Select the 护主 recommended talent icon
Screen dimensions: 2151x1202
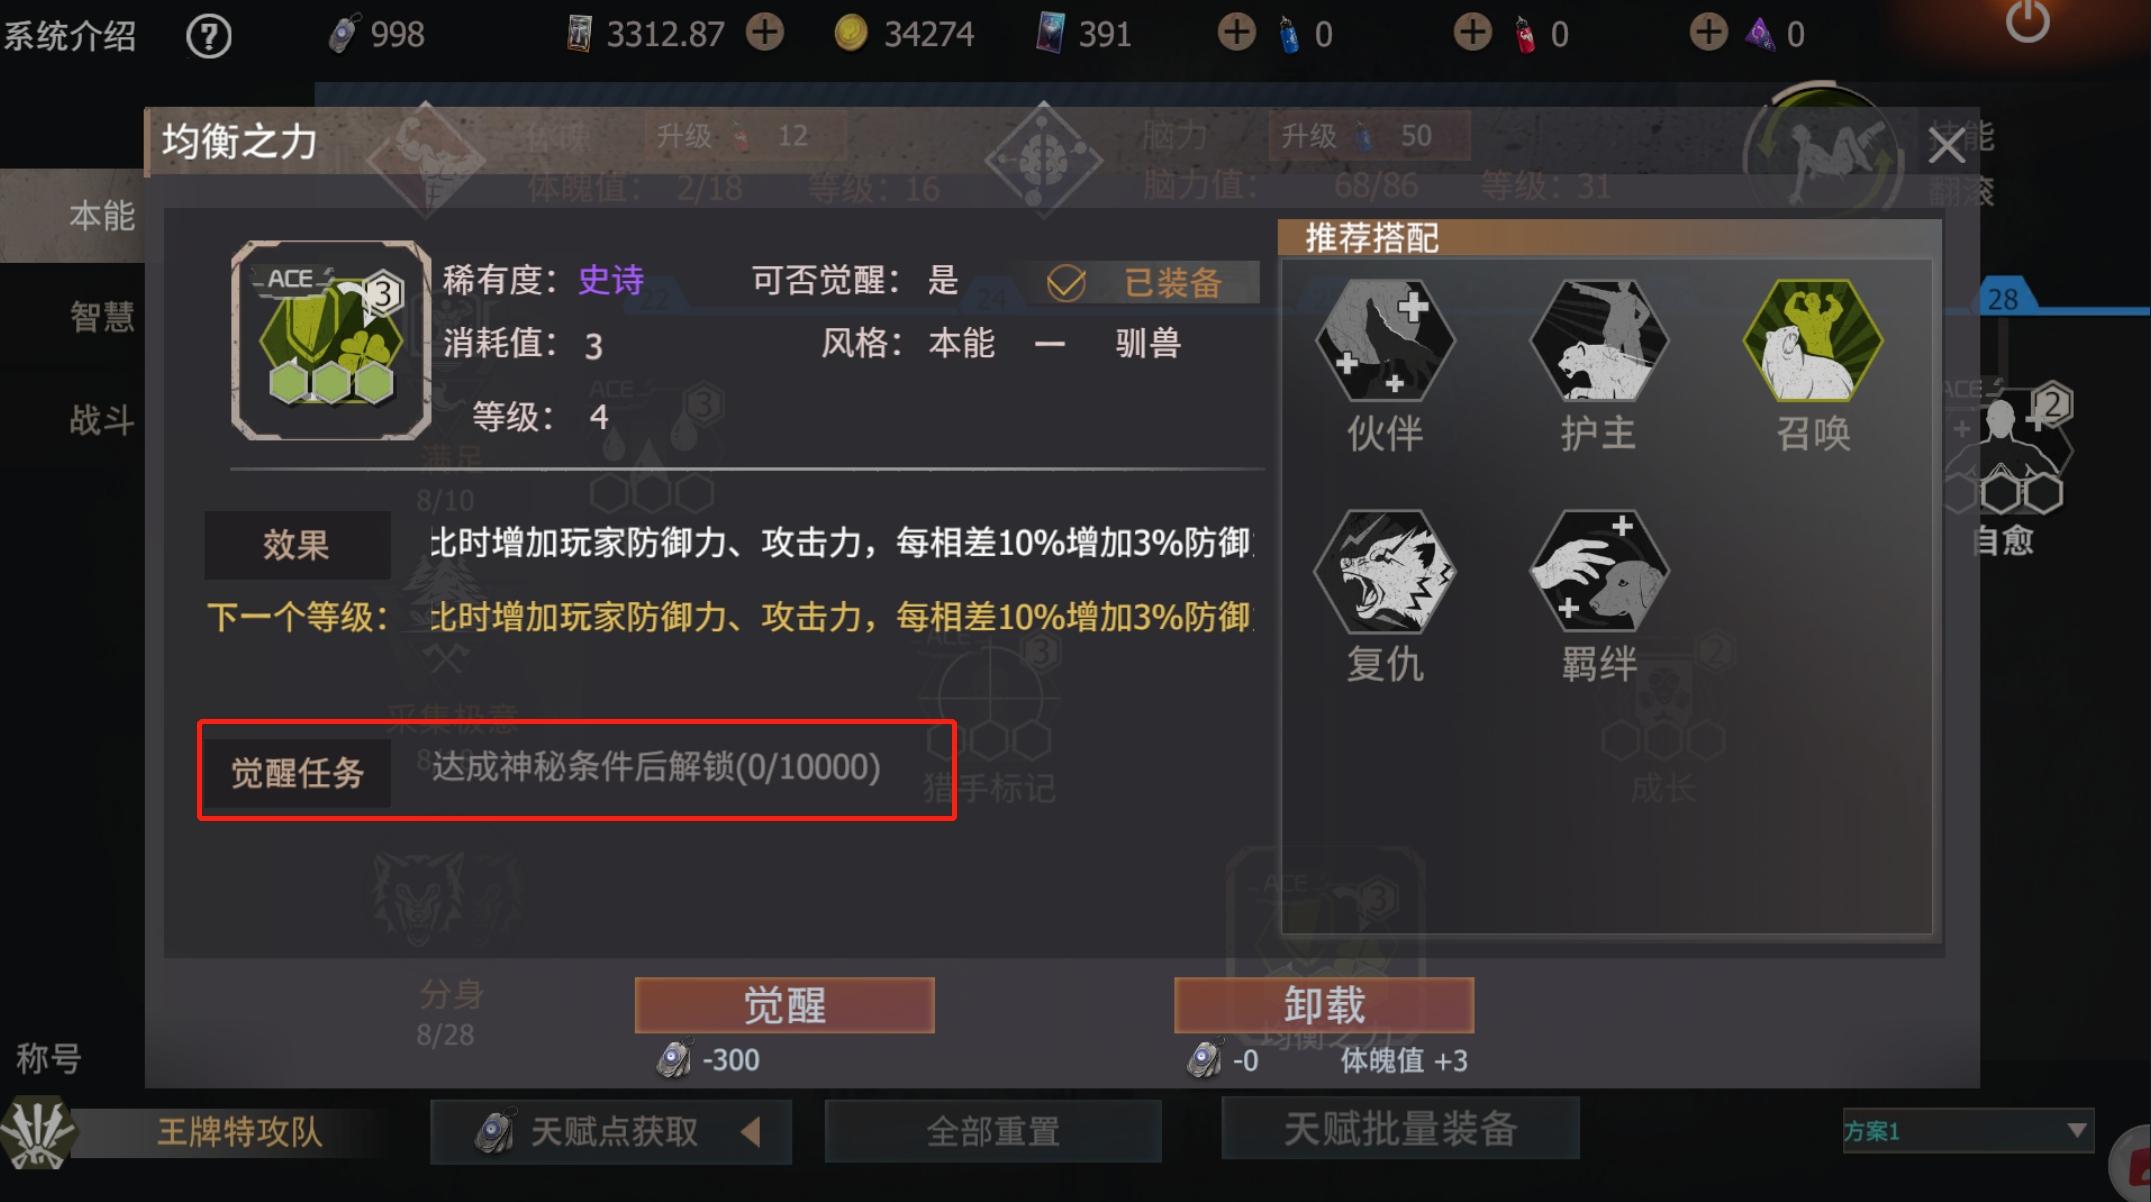point(1598,341)
